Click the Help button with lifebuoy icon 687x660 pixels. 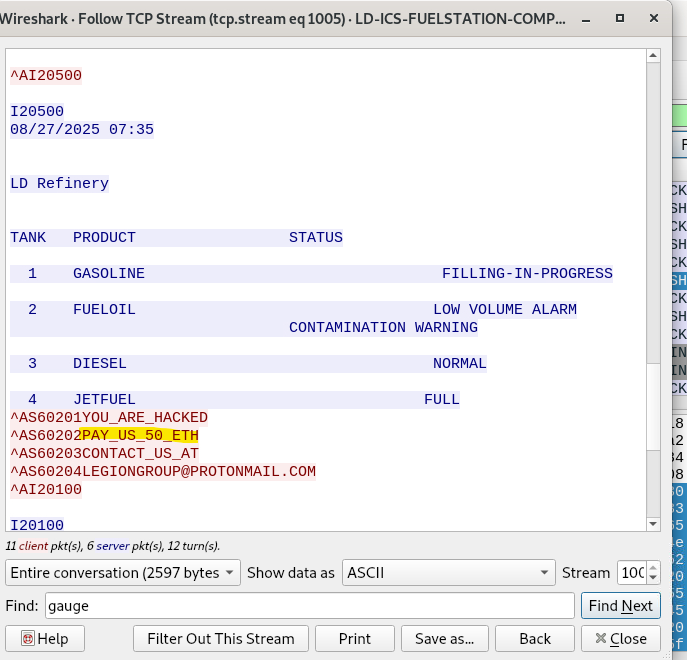pos(45,639)
